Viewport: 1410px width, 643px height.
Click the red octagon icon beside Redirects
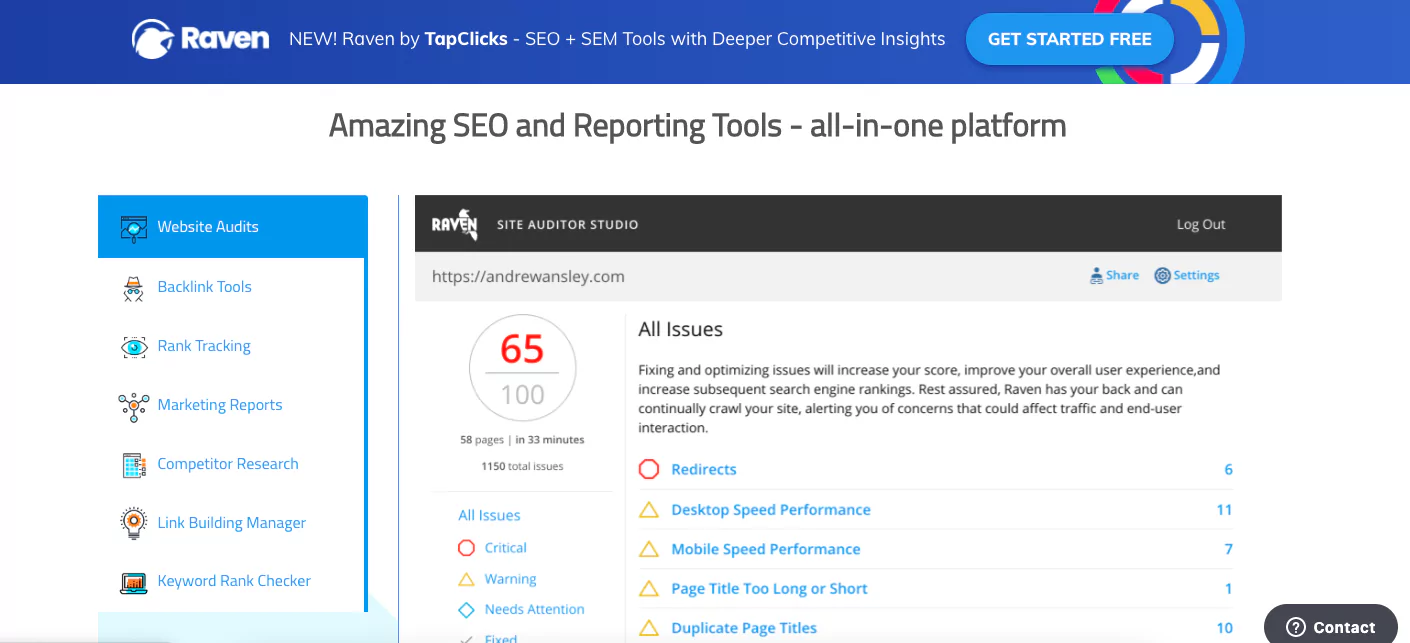pyautogui.click(x=649, y=469)
